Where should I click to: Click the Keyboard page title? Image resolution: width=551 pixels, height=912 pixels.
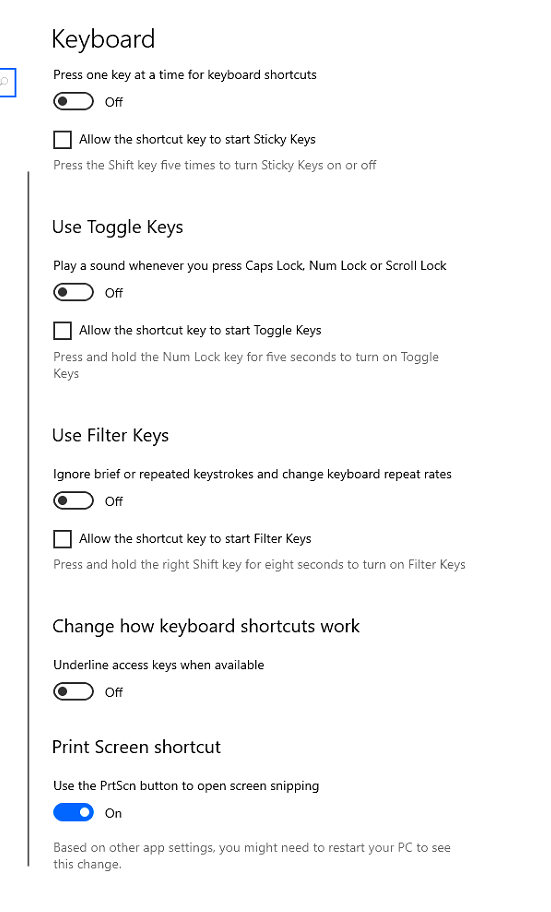point(104,39)
